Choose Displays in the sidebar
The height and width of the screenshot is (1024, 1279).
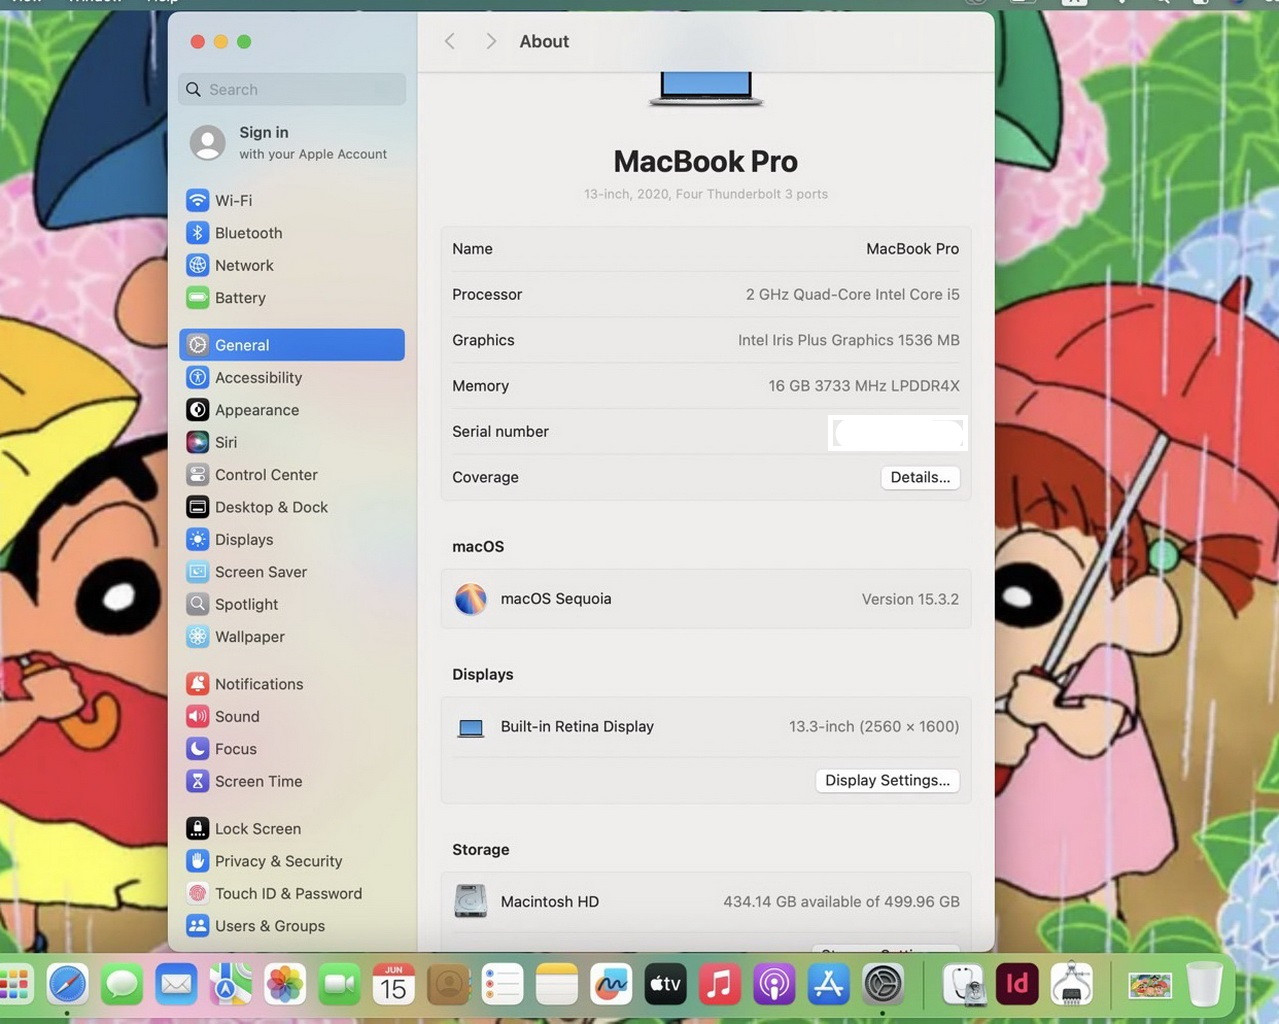(292, 539)
